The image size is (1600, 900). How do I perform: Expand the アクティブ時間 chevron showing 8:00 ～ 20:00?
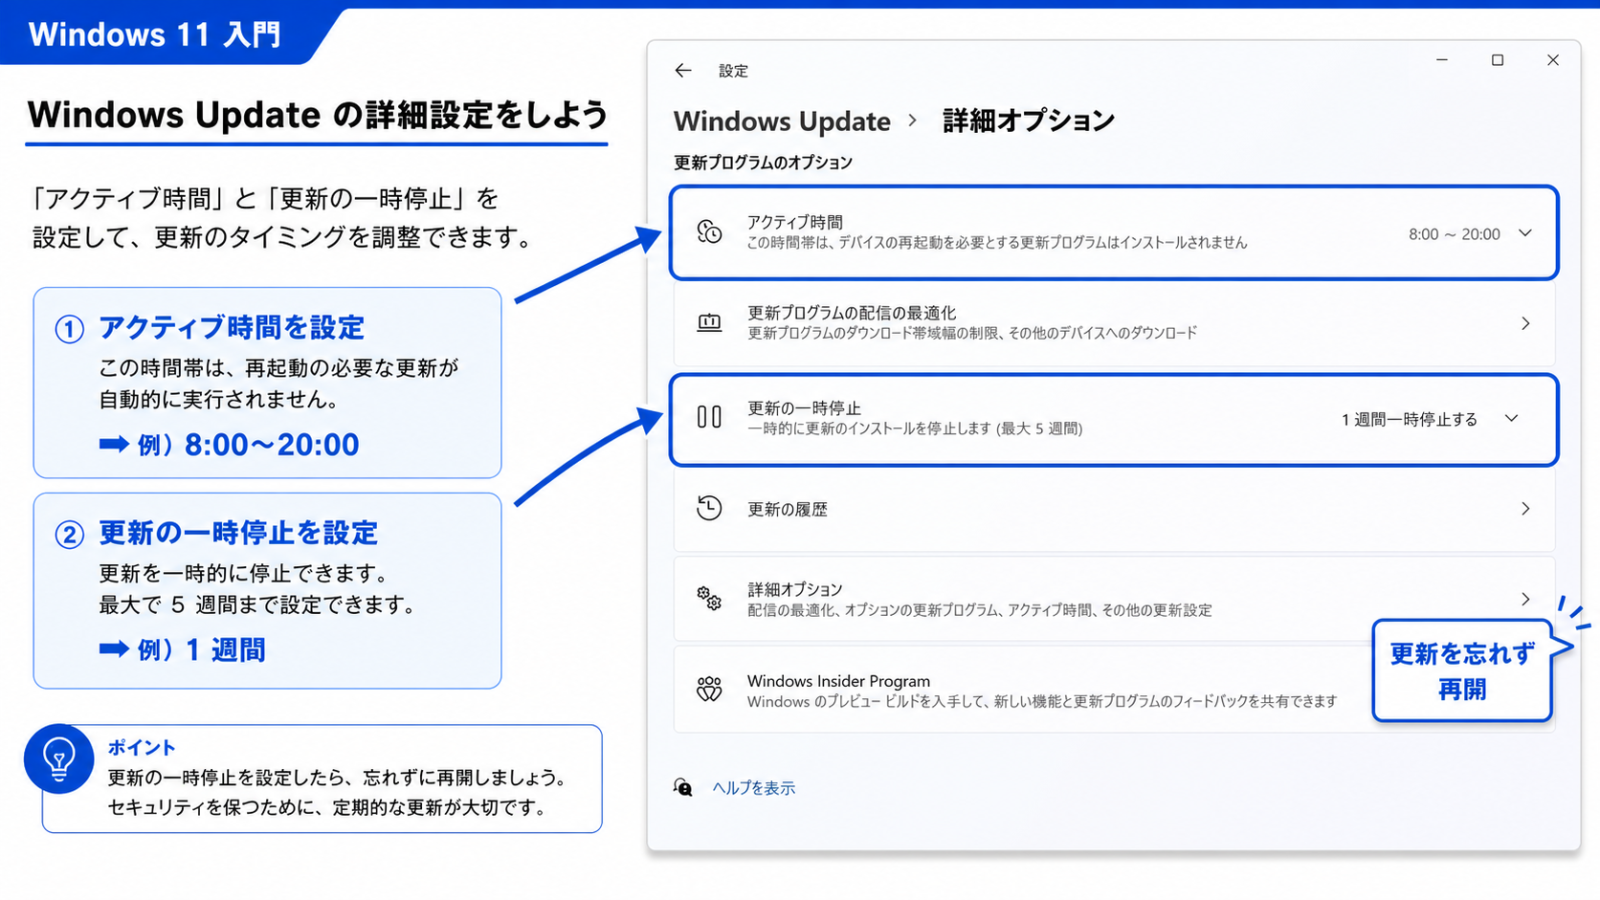(x=1525, y=233)
